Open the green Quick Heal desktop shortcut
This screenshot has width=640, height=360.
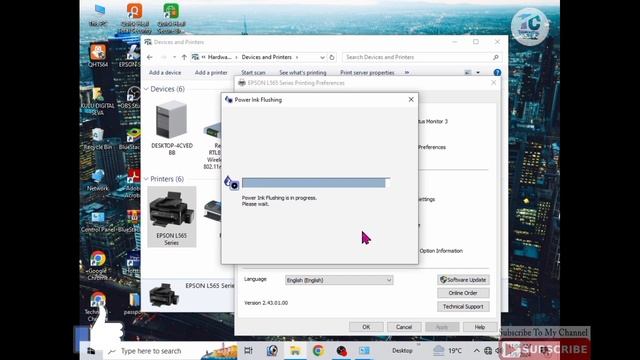[x=171, y=18]
